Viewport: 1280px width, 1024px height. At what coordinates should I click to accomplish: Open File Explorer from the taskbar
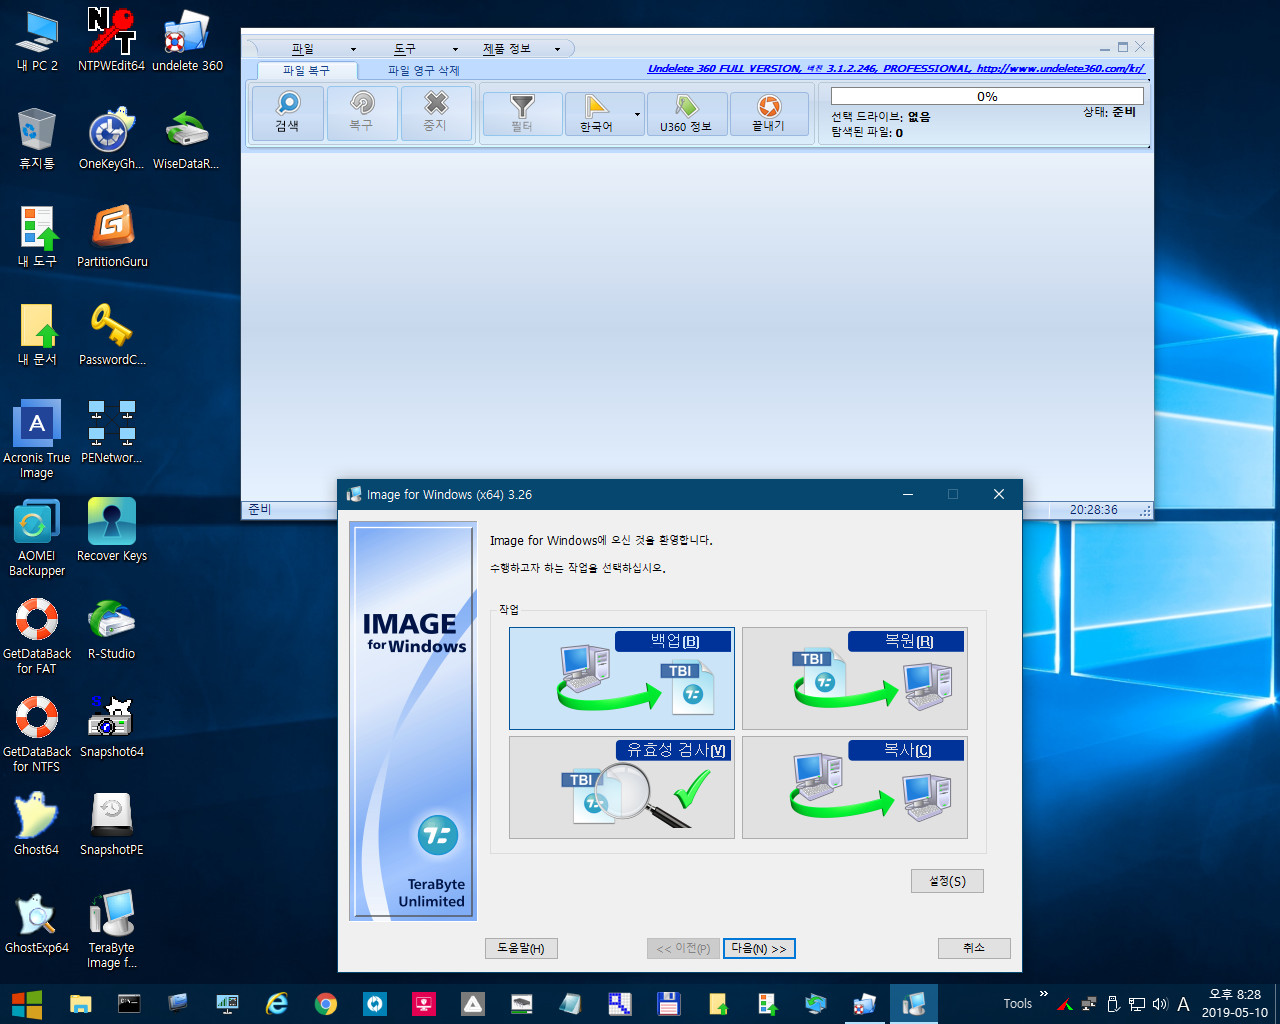pyautogui.click(x=80, y=1004)
